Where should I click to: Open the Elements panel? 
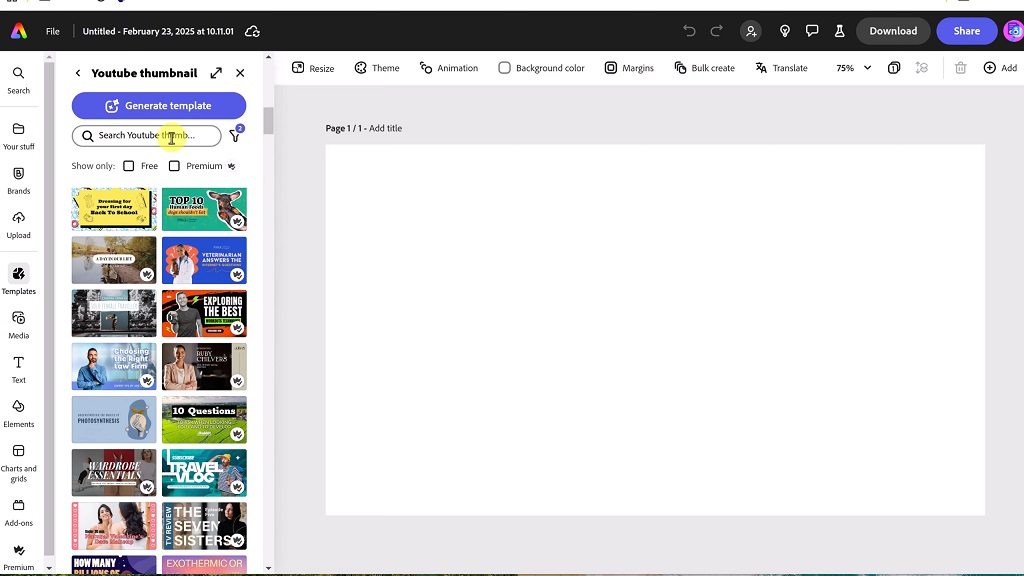[19, 410]
